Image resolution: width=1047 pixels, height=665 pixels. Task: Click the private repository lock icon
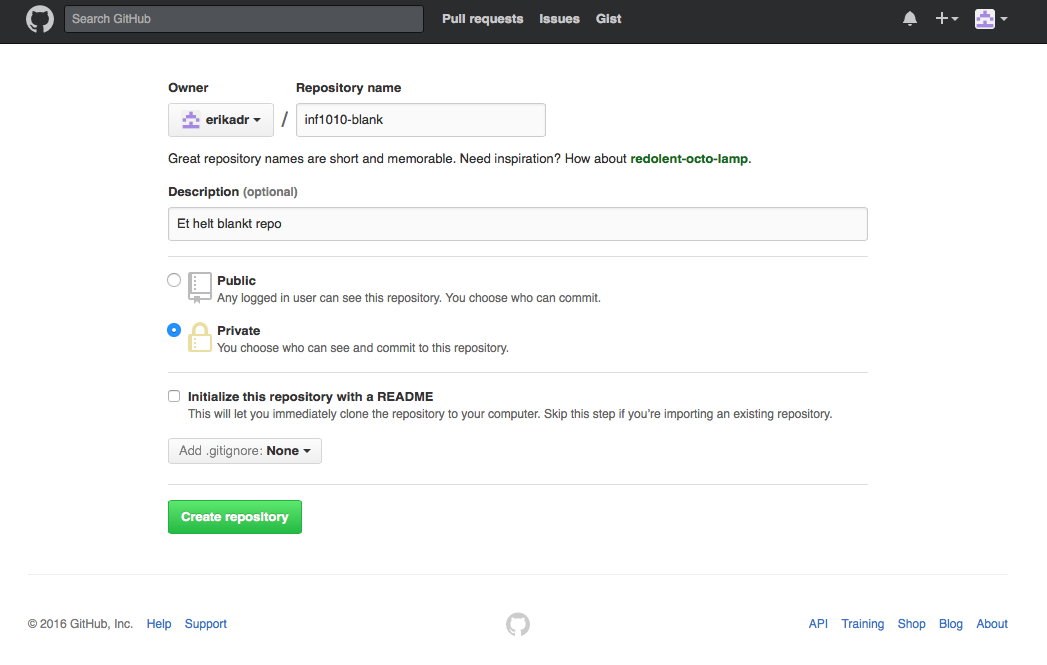click(x=200, y=337)
